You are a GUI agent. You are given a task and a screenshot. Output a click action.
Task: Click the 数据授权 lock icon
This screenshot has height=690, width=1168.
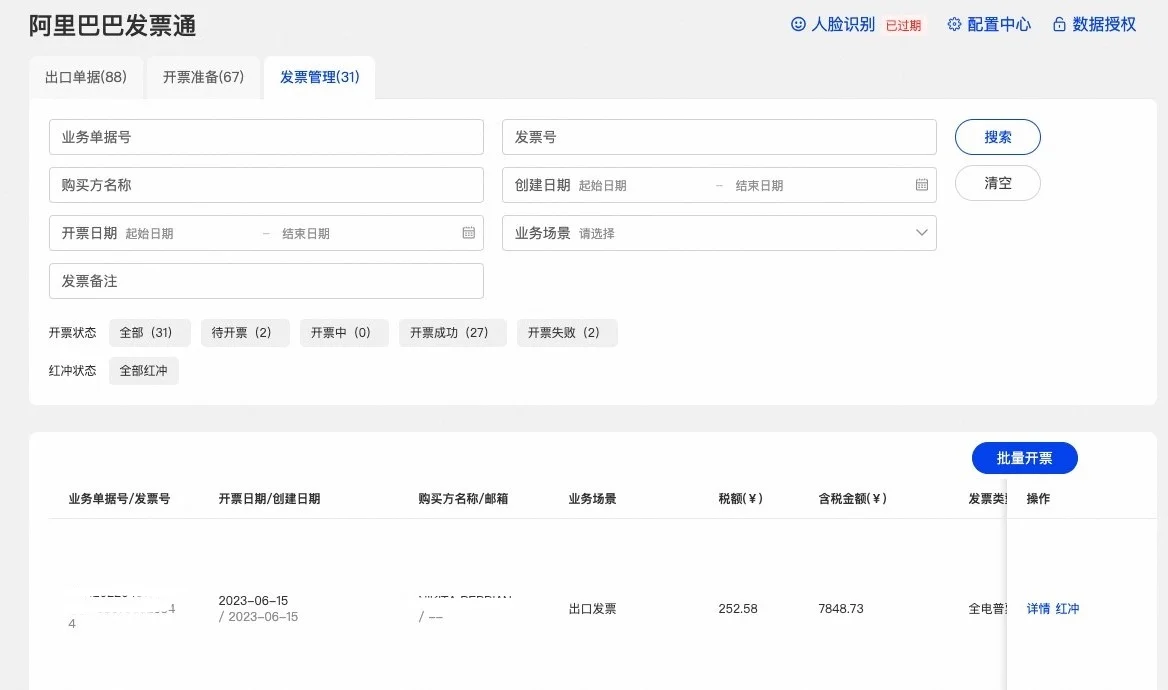click(x=1059, y=25)
